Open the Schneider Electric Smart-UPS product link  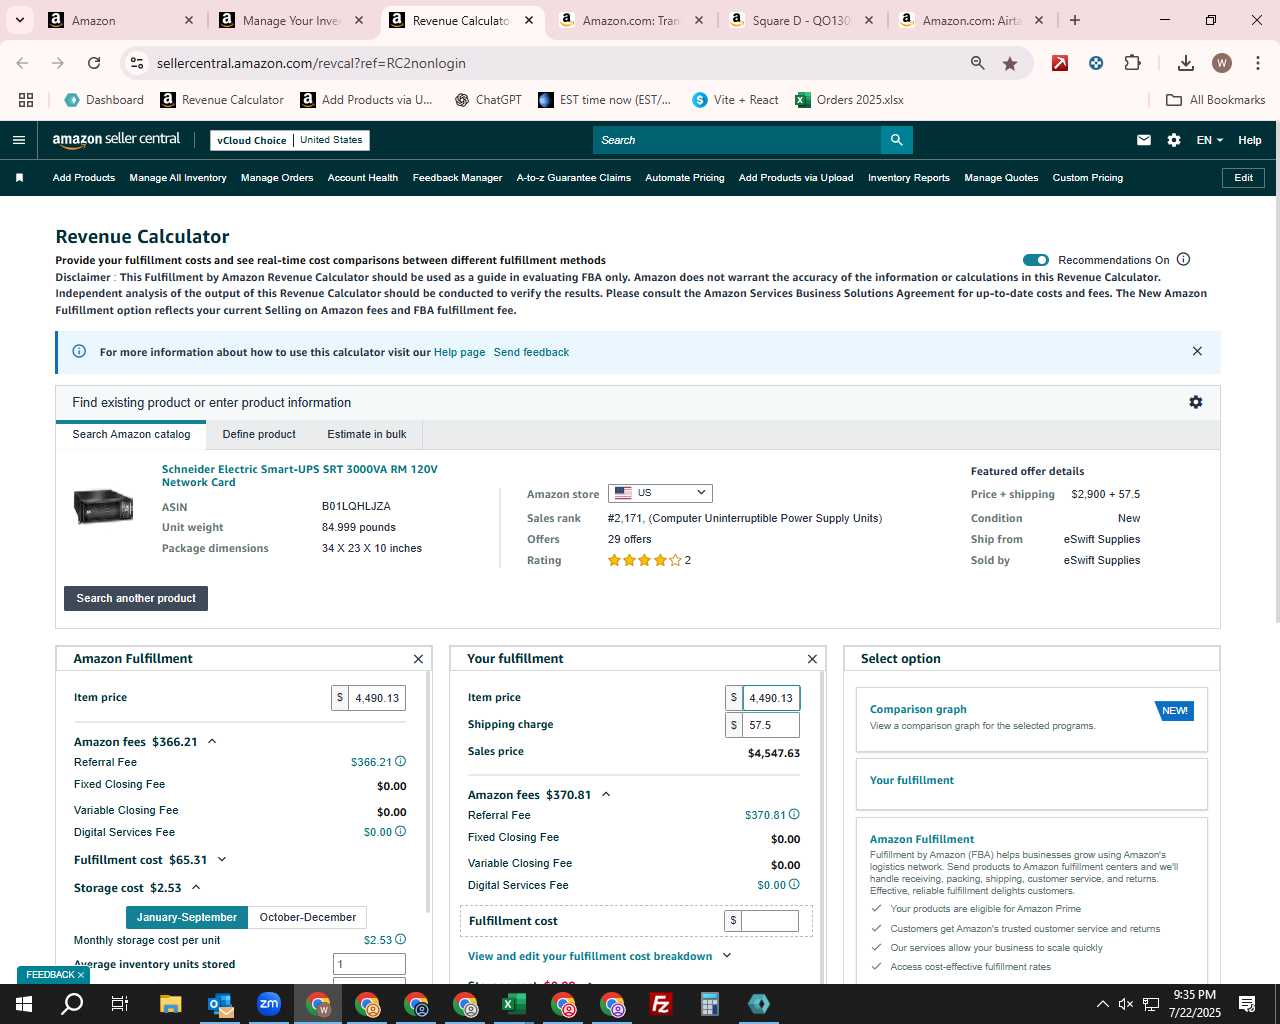300,475
